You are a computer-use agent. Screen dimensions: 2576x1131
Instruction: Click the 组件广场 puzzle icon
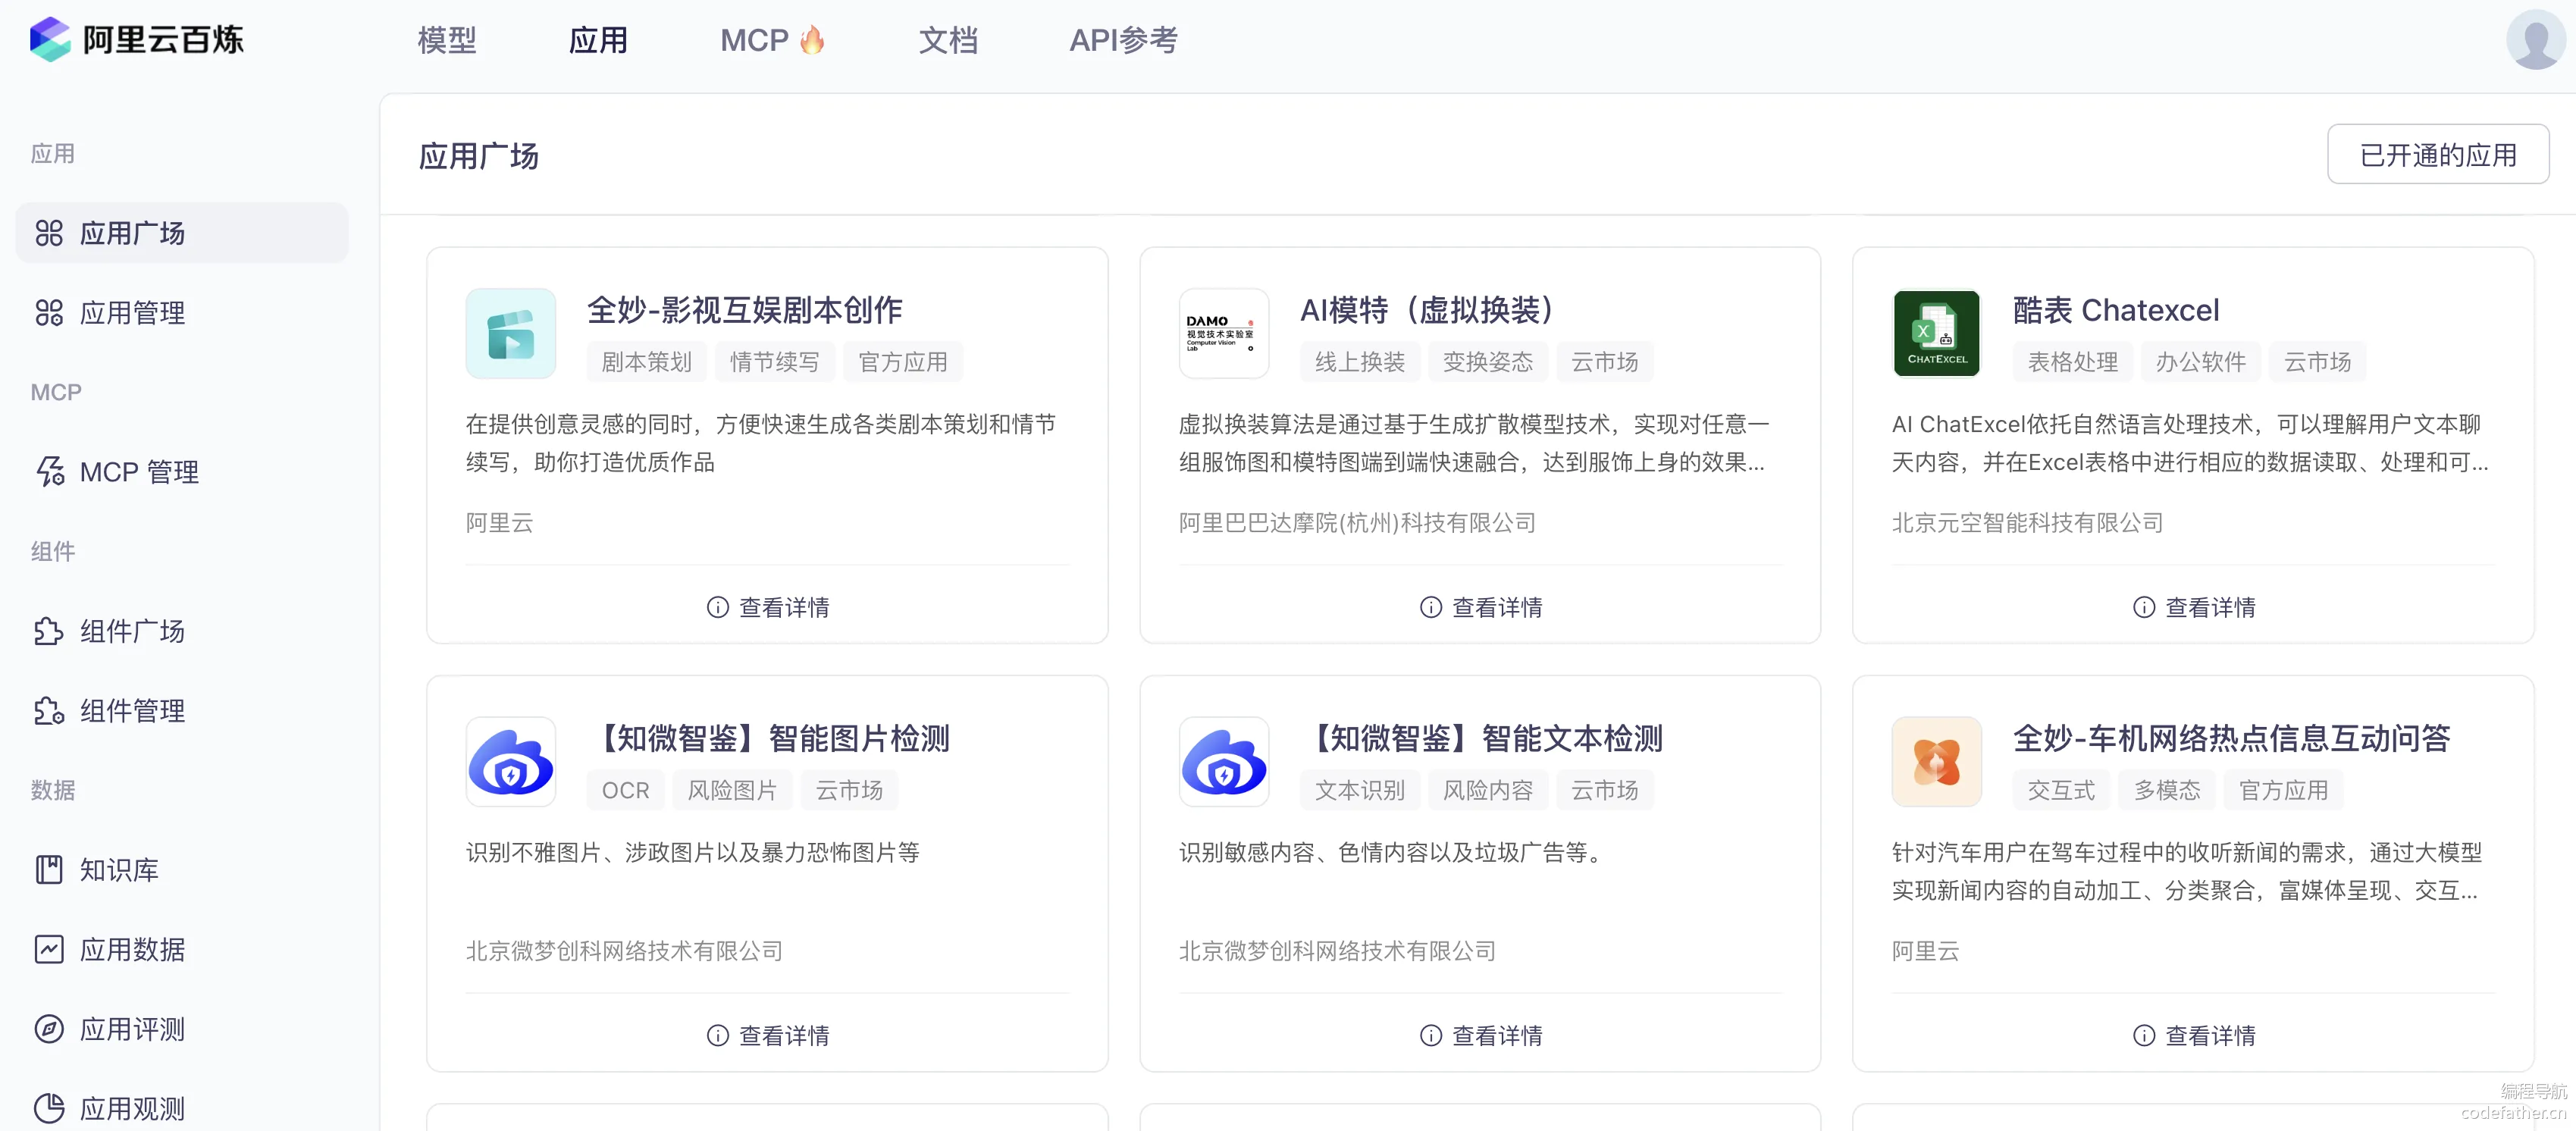click(49, 631)
